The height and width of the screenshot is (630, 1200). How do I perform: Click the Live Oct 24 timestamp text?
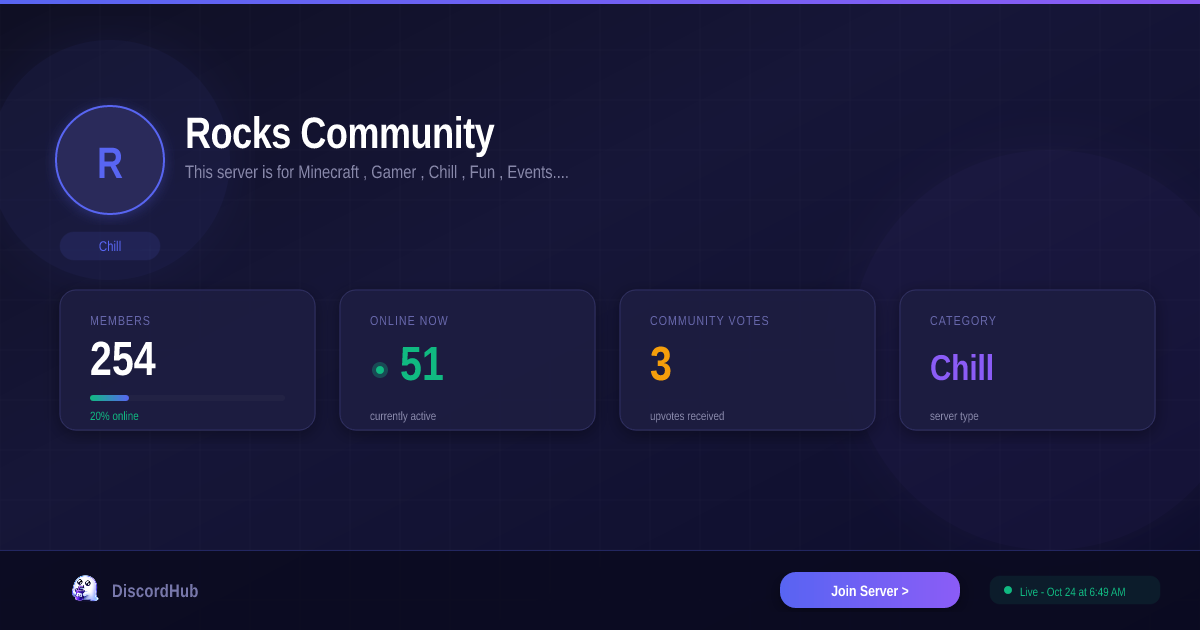1072,592
